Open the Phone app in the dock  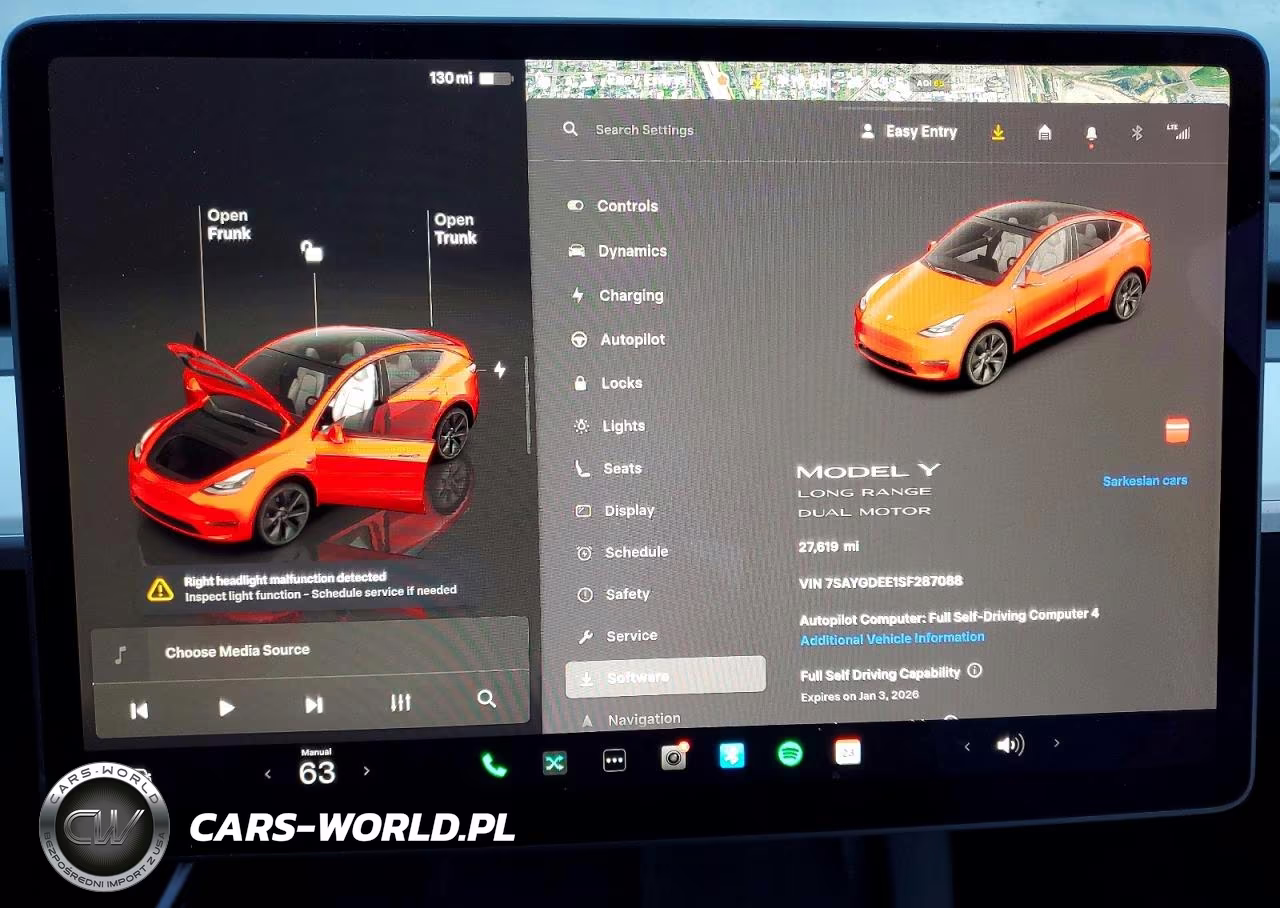click(x=494, y=766)
